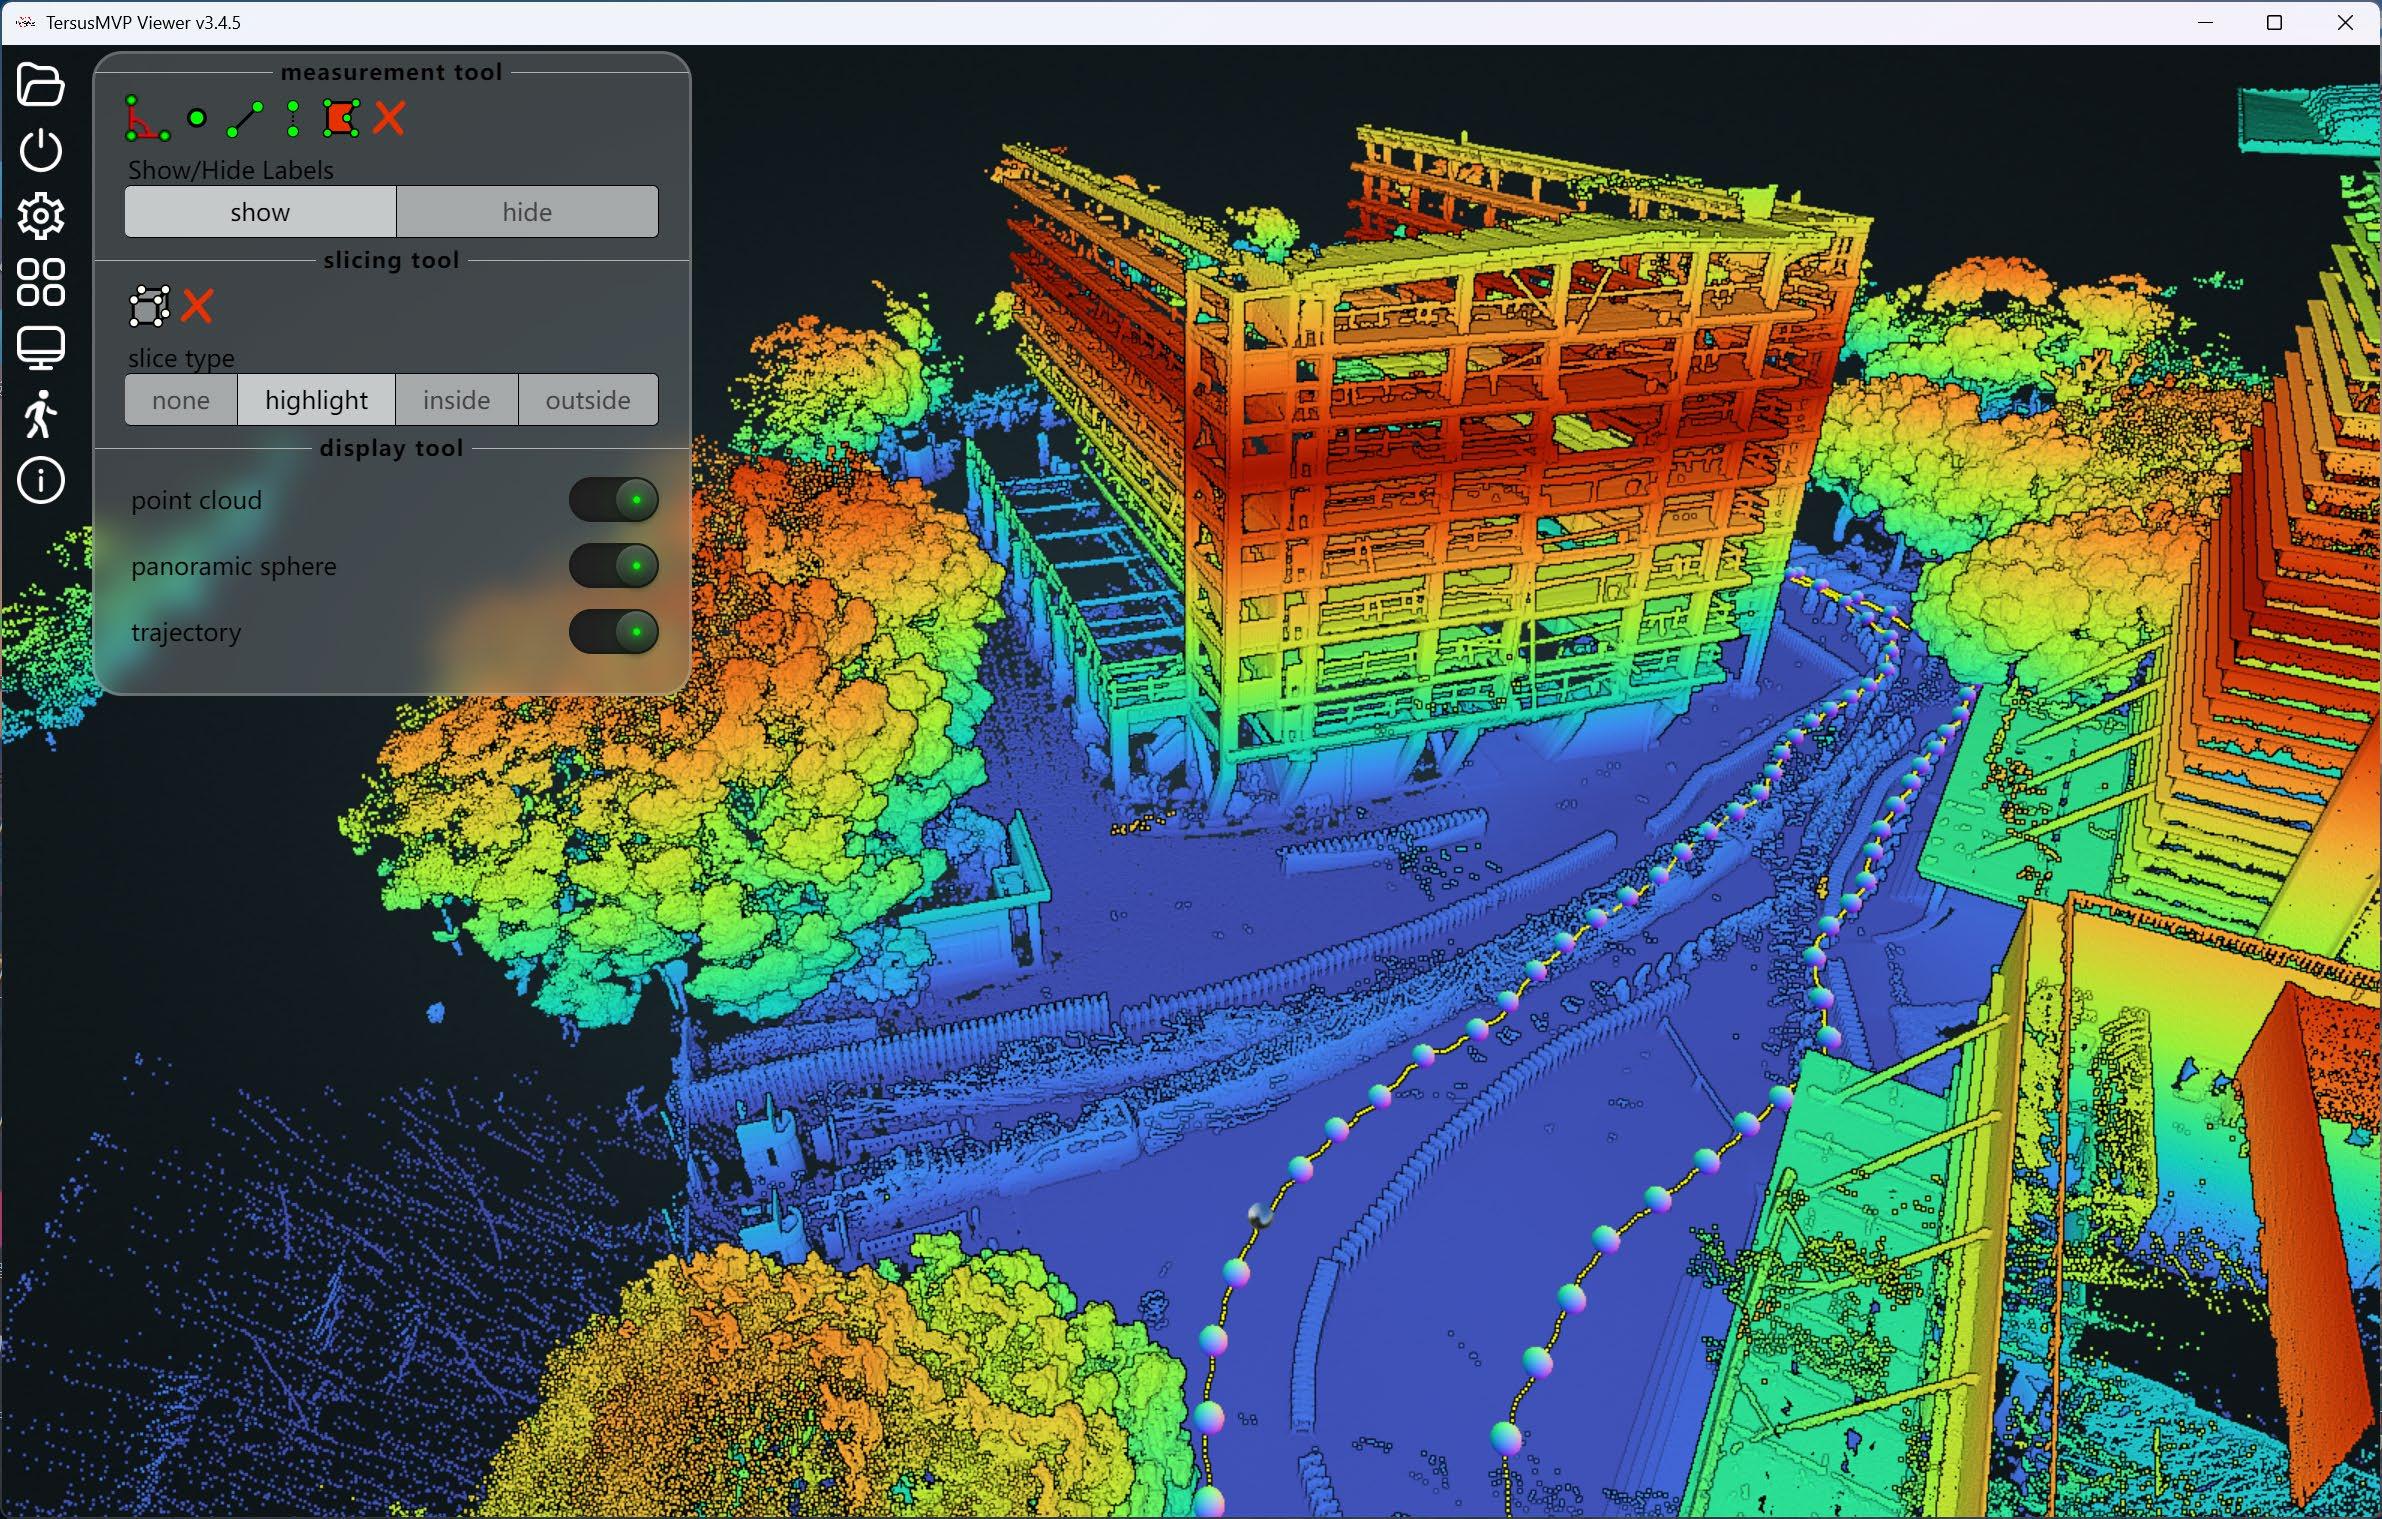Screen dimensions: 2382x1519
Task: Click the monitor display icon
Action: [41, 348]
